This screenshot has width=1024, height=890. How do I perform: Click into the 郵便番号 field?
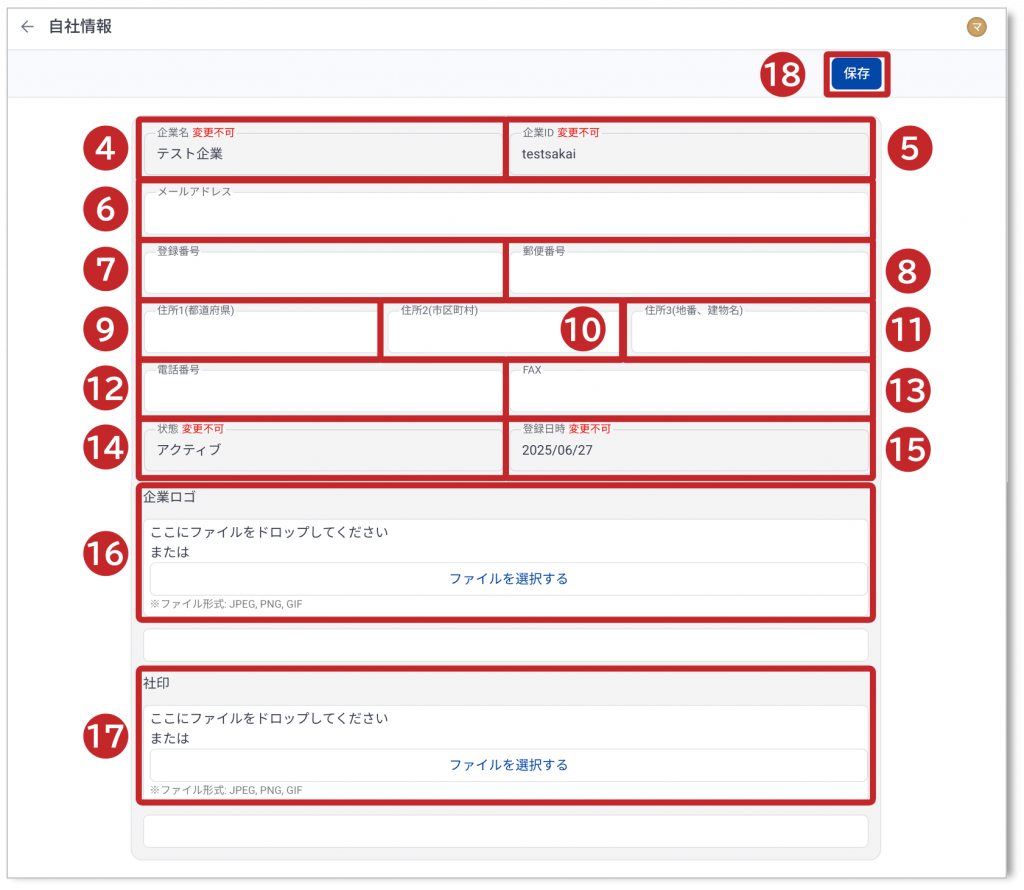(x=688, y=273)
